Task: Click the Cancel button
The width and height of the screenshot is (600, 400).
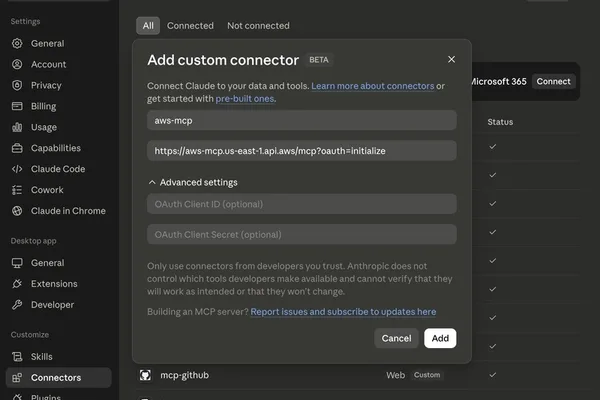Action: (396, 338)
